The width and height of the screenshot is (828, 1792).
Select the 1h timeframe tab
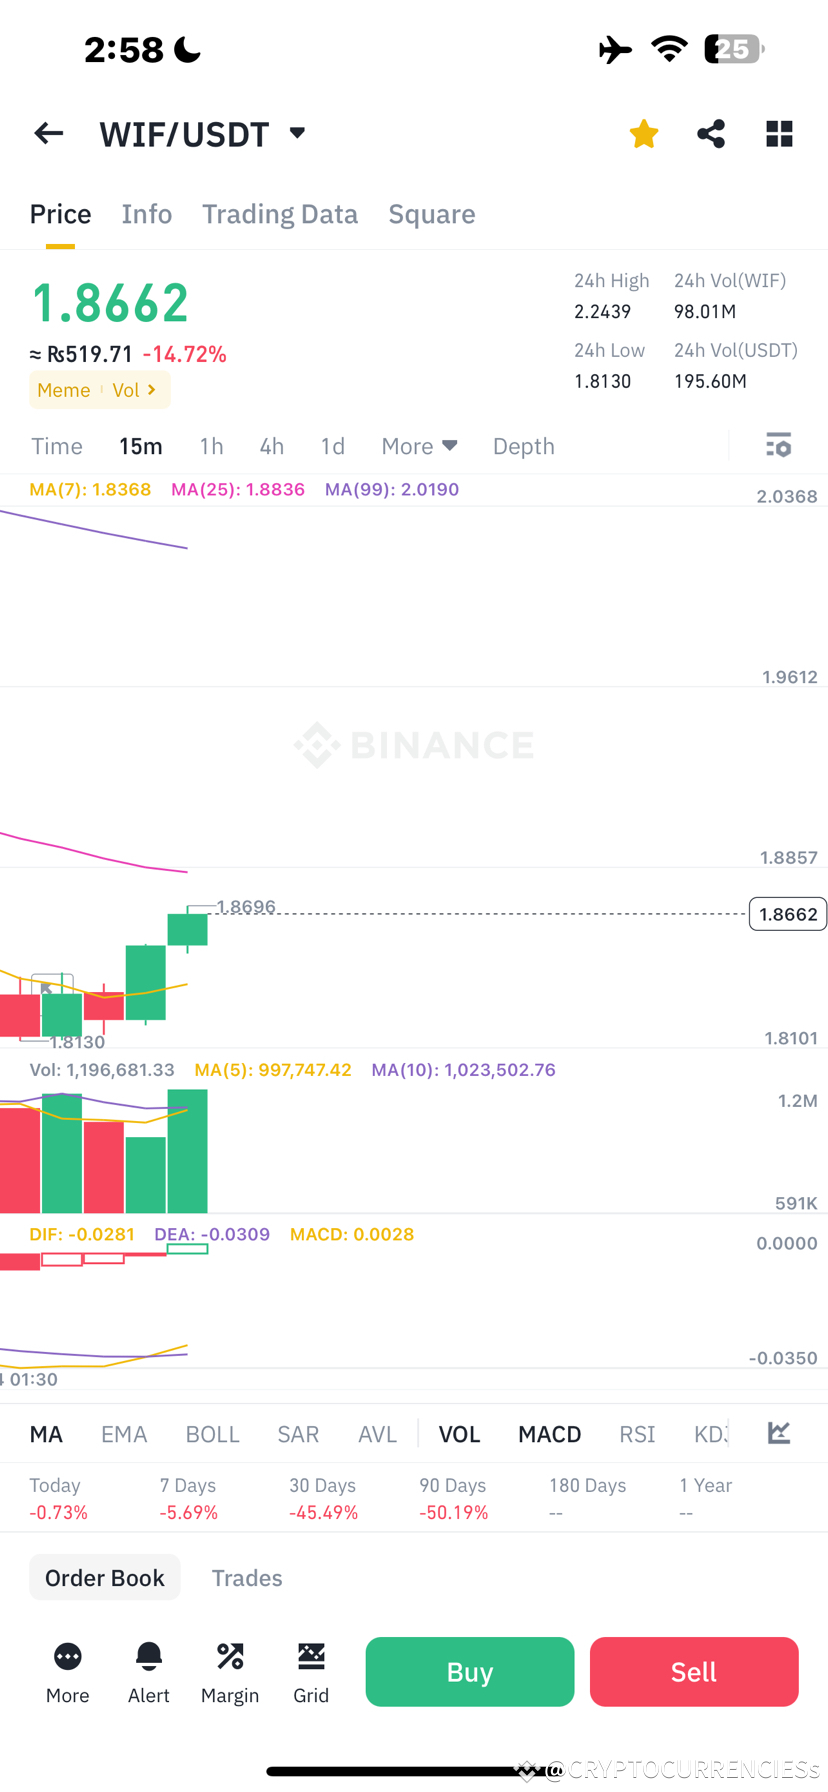[211, 446]
